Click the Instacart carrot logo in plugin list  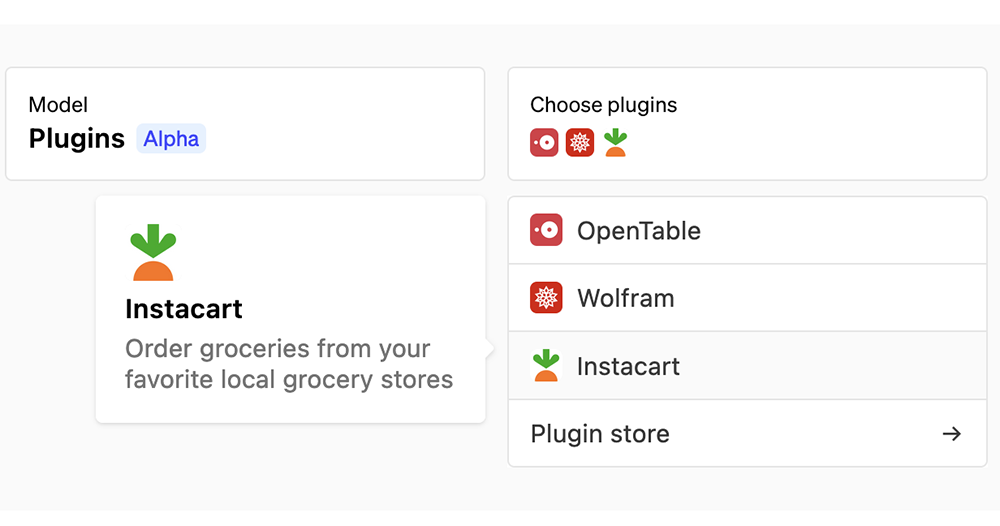[546, 365]
